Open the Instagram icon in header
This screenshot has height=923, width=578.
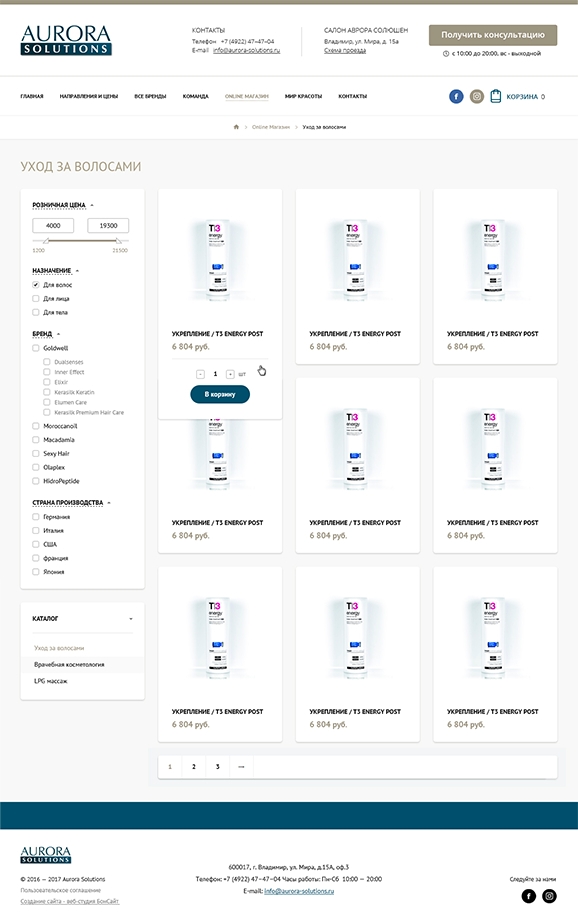[477, 96]
